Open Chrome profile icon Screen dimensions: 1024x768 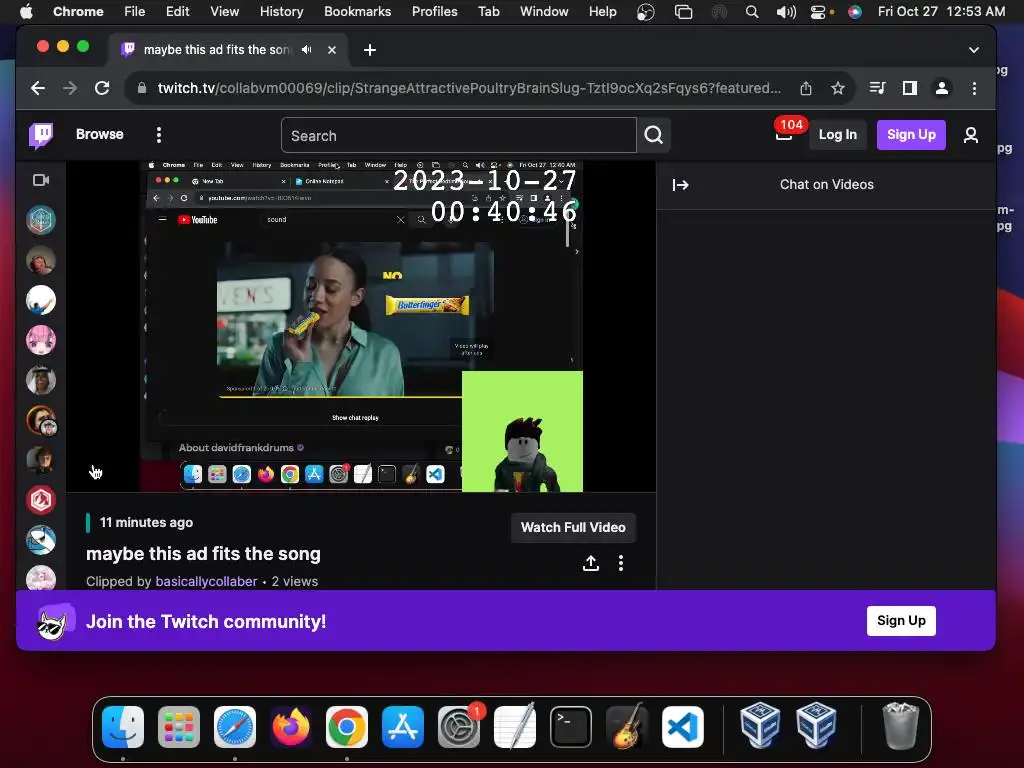coord(942,88)
